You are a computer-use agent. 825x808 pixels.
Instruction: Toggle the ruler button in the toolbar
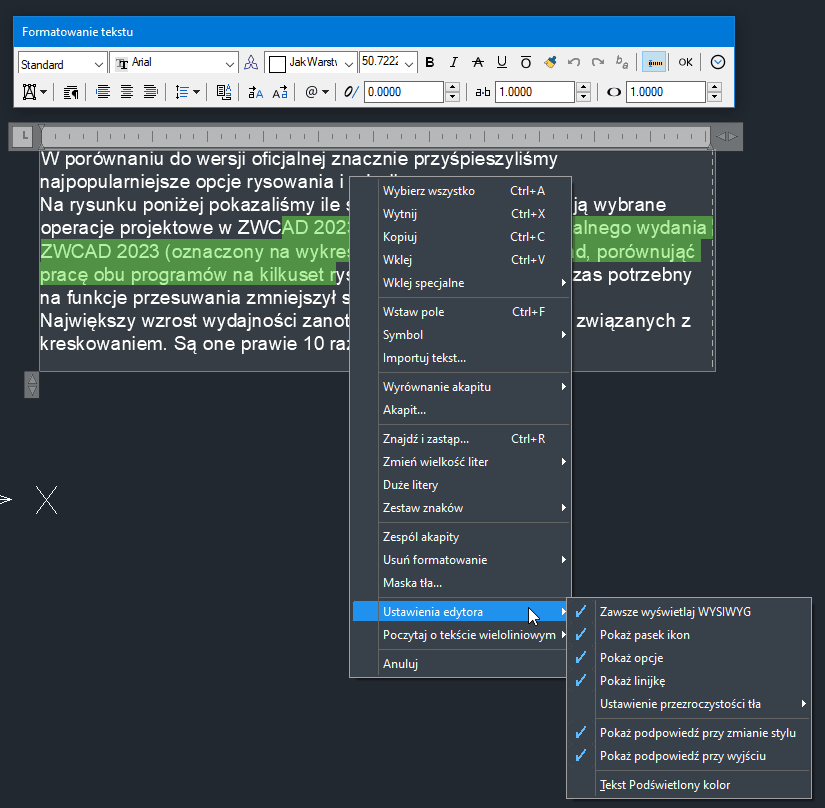(655, 63)
